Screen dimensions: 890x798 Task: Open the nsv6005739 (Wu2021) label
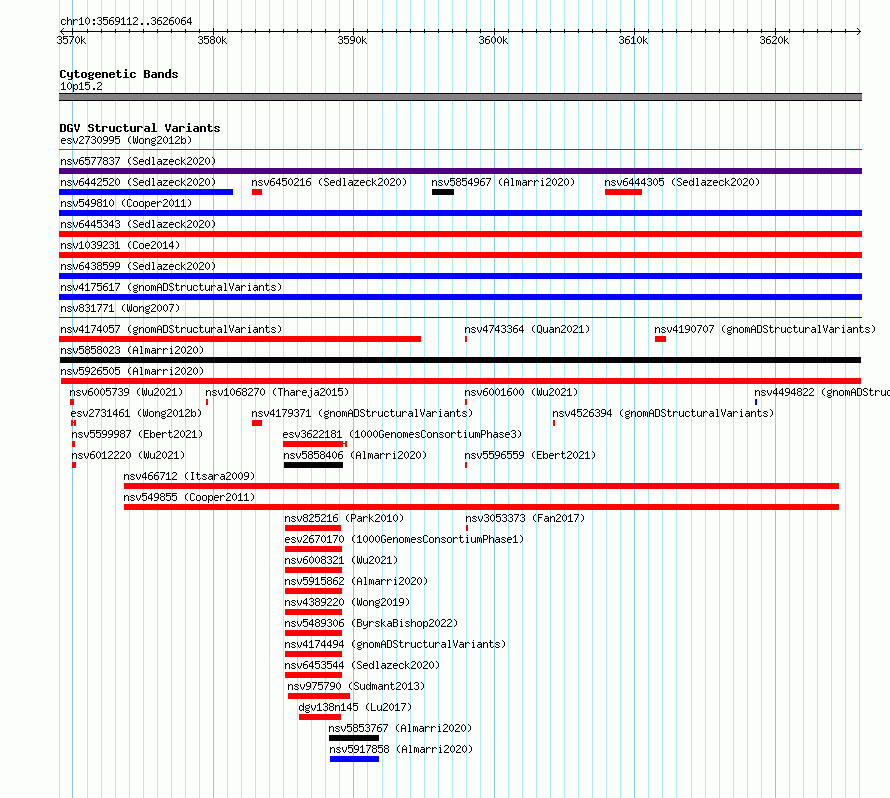pos(126,392)
